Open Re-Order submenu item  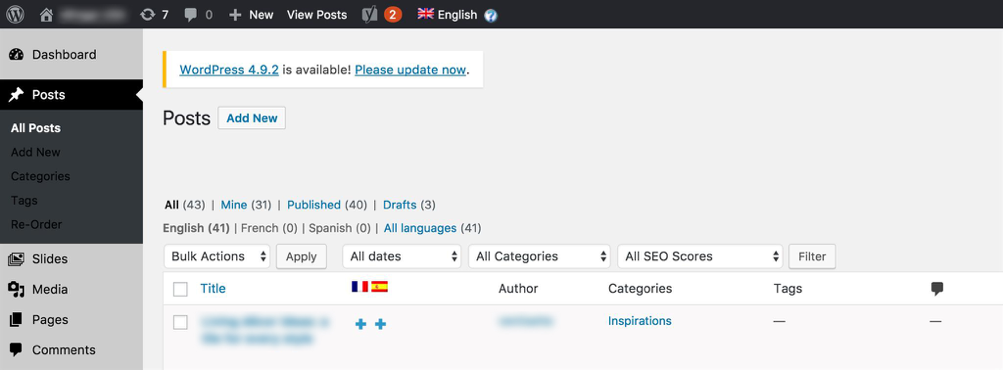[x=36, y=225]
